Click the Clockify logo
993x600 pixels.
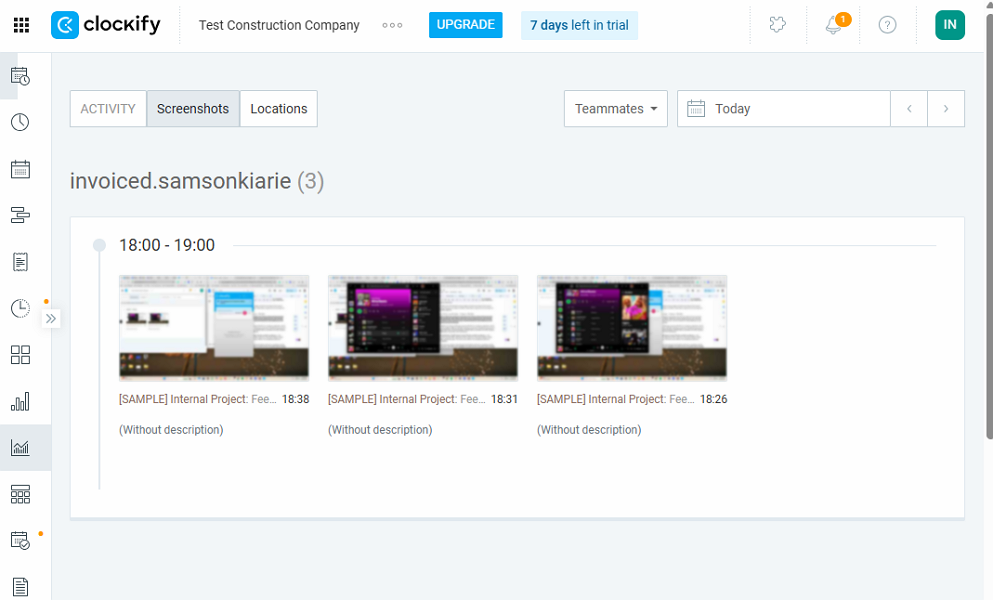pos(105,25)
